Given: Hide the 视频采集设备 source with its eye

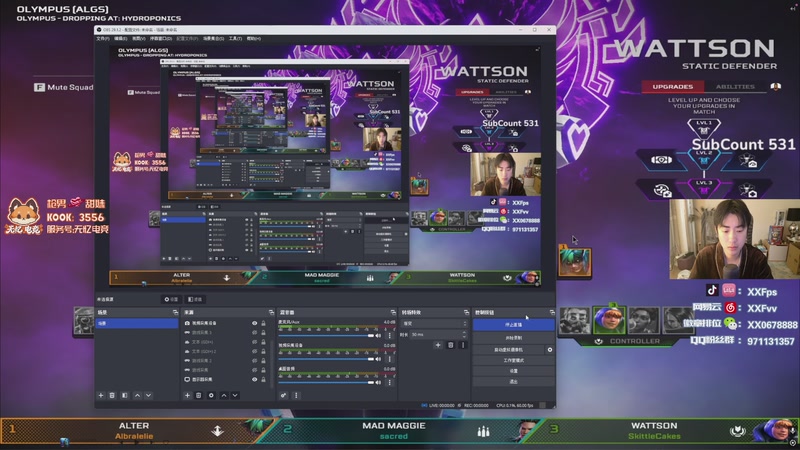Looking at the screenshot, I should (x=254, y=323).
